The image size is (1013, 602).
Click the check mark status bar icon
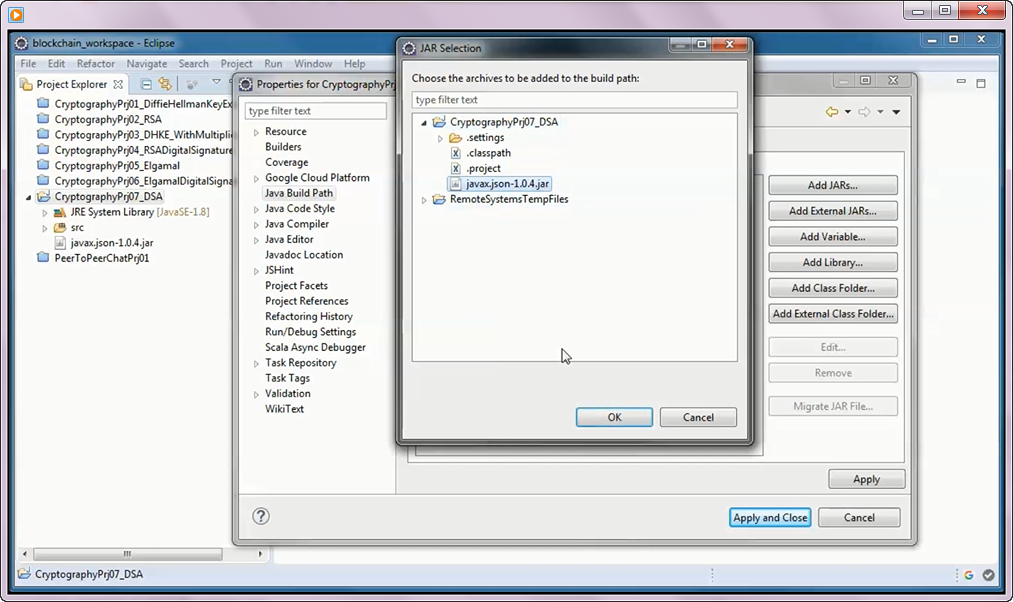tap(988, 574)
